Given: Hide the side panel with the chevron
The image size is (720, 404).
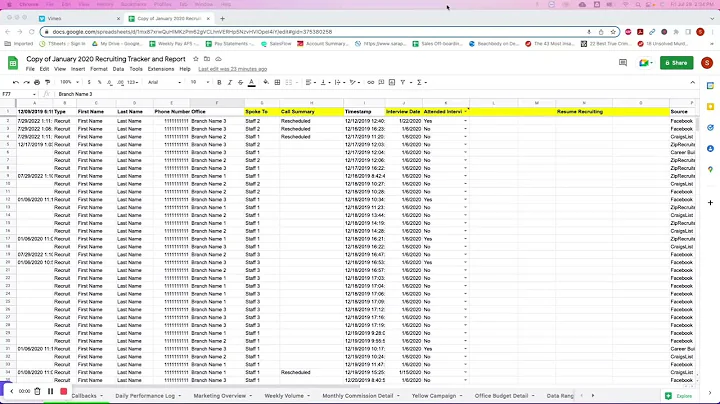Looking at the screenshot, I should [709, 393].
